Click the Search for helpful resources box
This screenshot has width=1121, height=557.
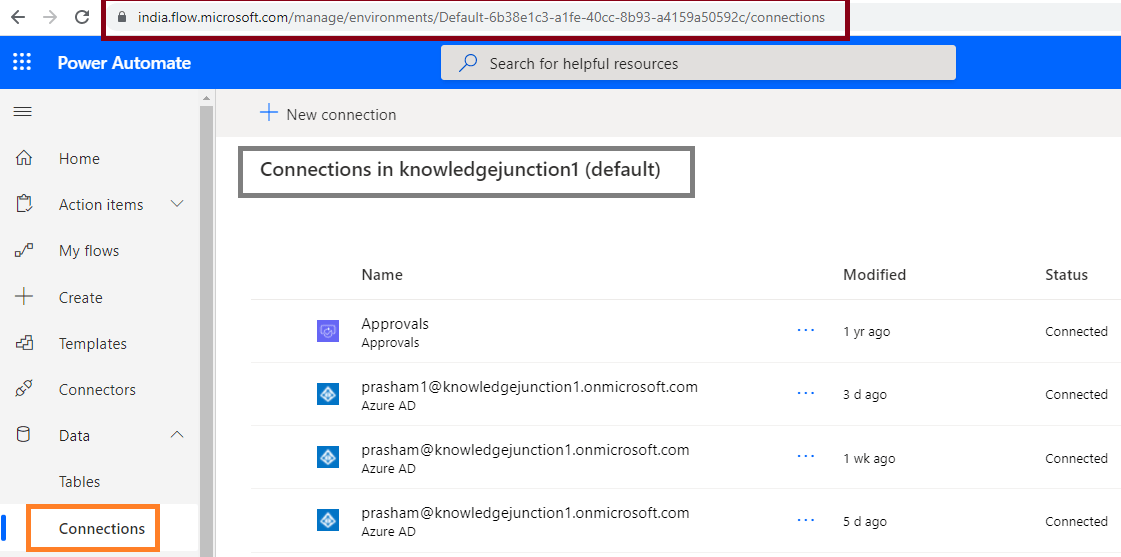(x=698, y=63)
